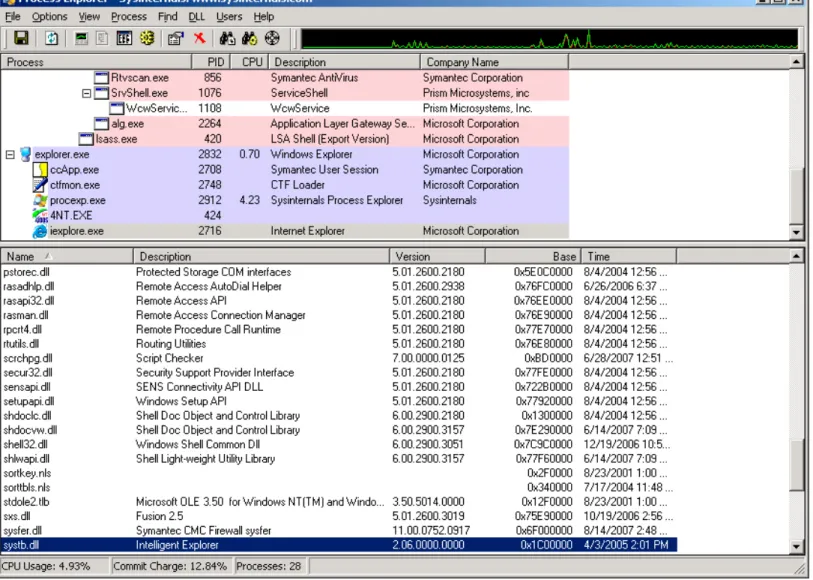Image resolution: width=813 pixels, height=580 pixels.
Task: Select the procexp.exe process name
Action: point(78,200)
